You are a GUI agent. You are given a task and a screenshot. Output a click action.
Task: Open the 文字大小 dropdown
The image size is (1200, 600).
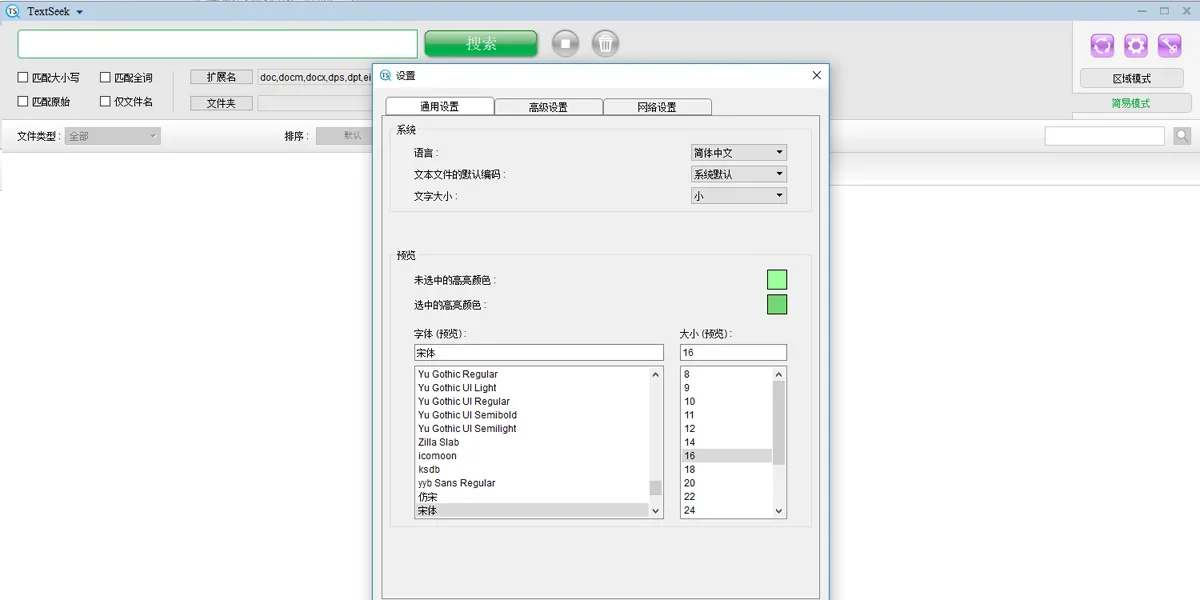[x=739, y=196]
